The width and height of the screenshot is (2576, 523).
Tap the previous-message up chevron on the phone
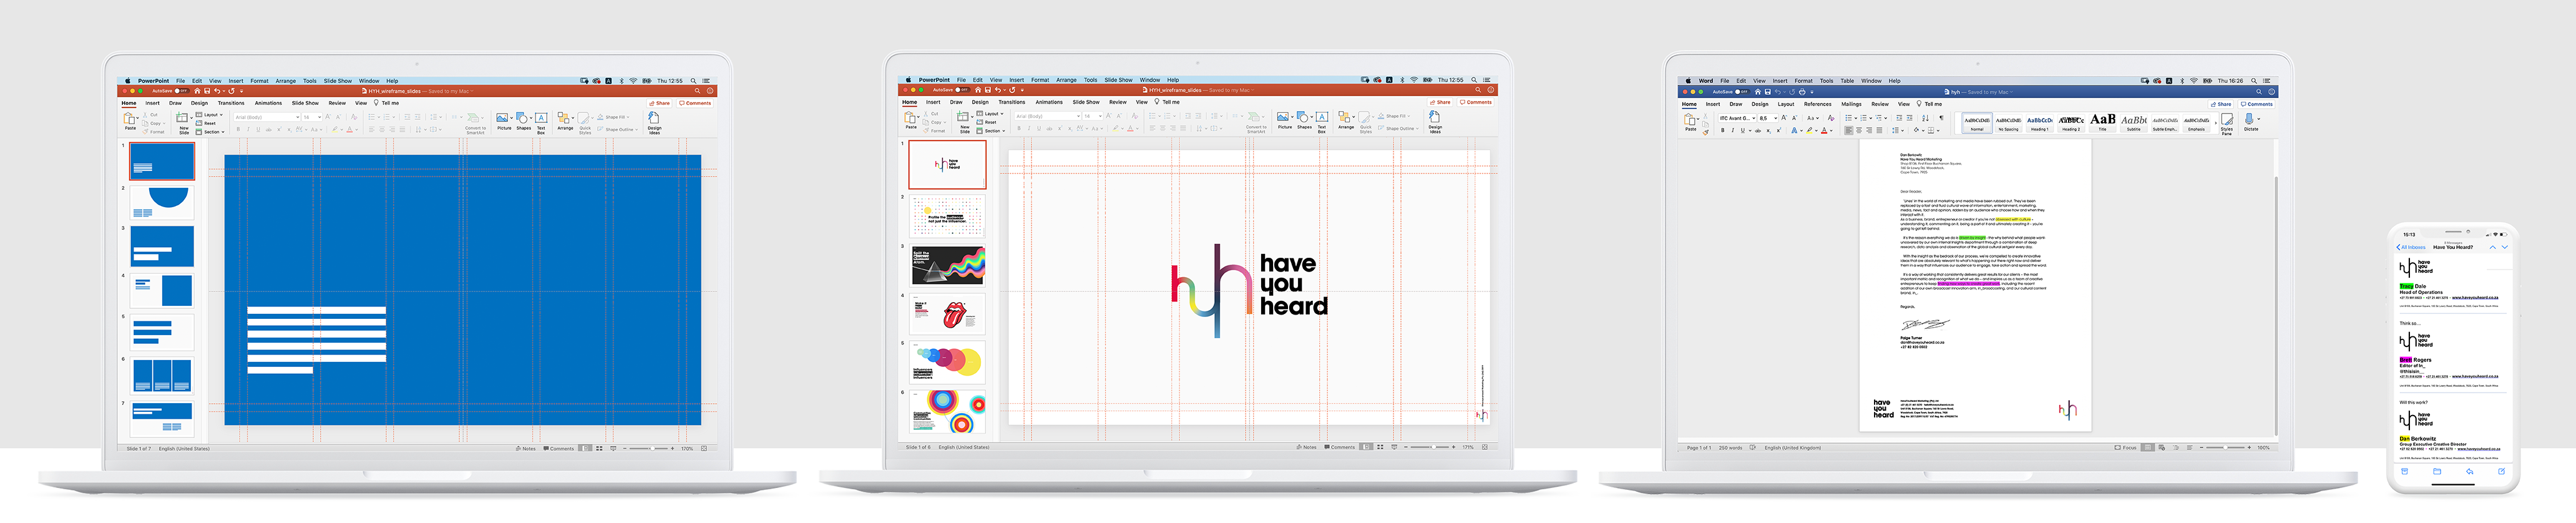[2493, 247]
